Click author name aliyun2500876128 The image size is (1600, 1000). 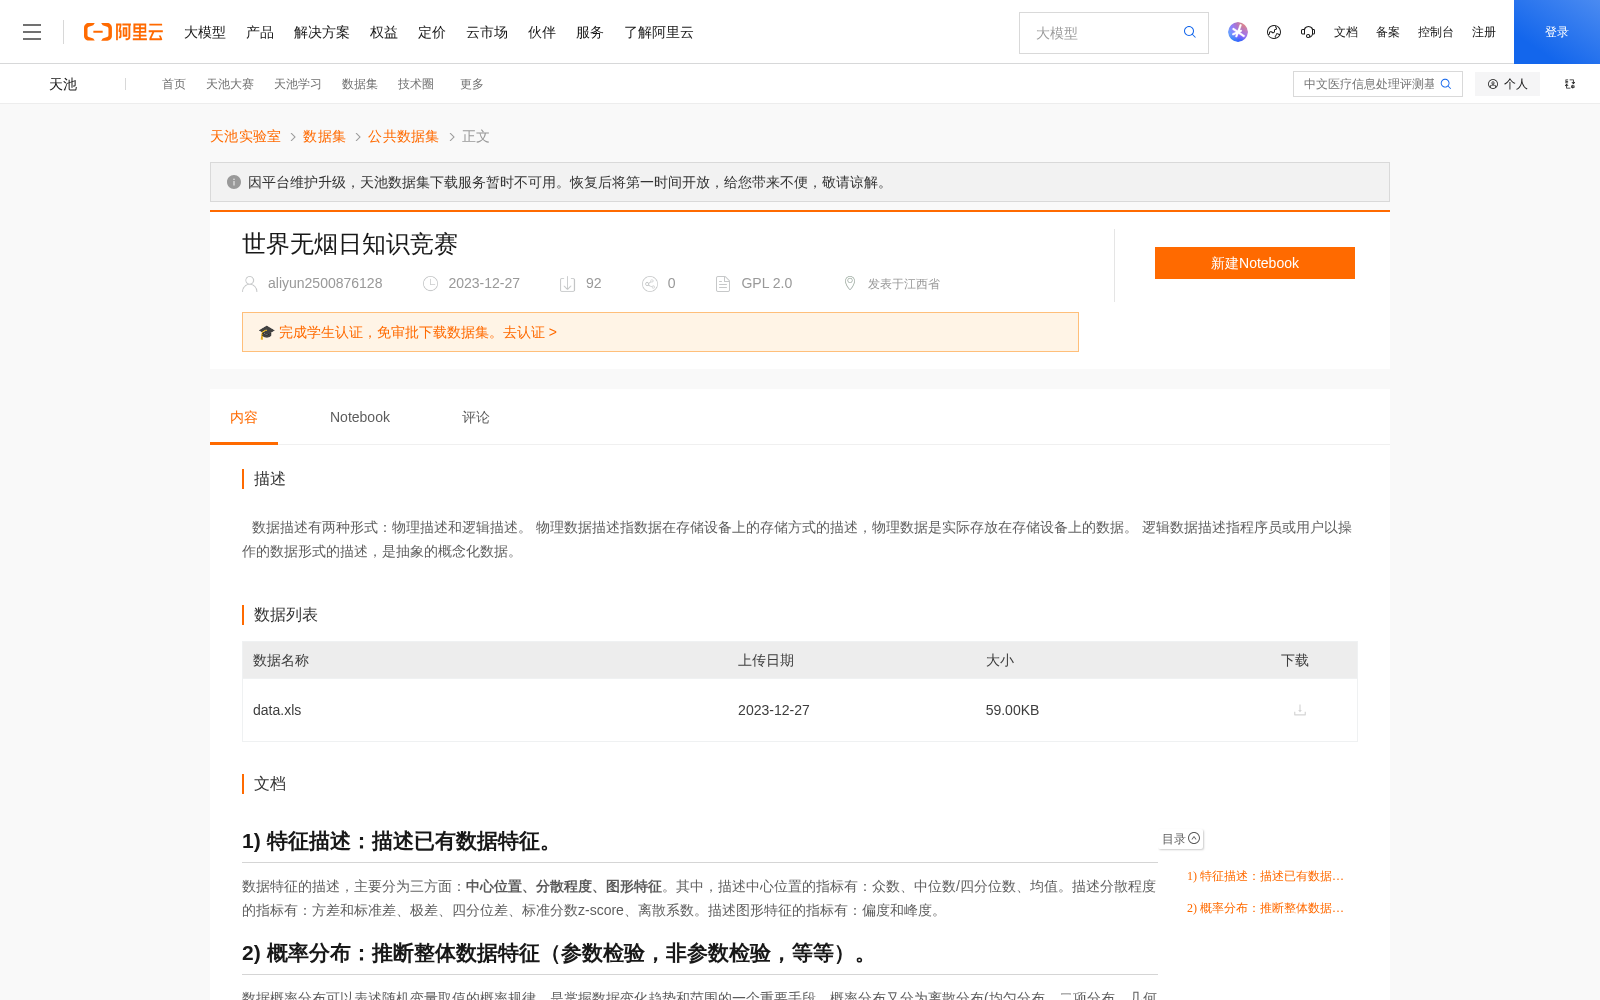pos(325,283)
